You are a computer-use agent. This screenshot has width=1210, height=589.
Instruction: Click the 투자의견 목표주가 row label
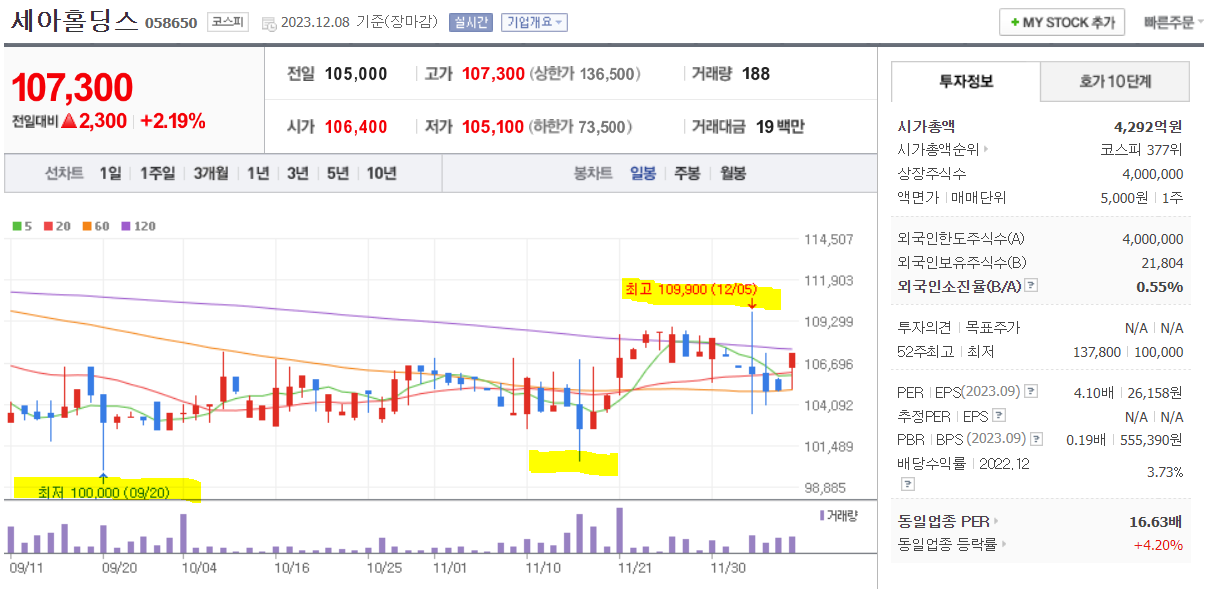tap(959, 328)
